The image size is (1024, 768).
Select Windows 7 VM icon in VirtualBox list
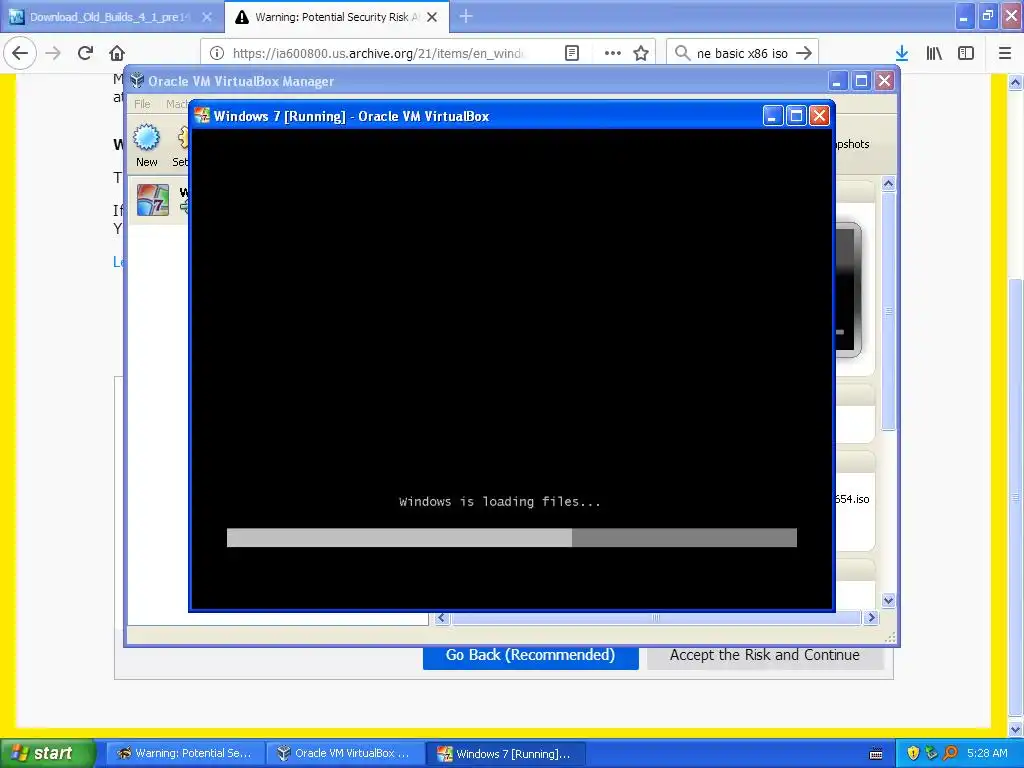153,200
